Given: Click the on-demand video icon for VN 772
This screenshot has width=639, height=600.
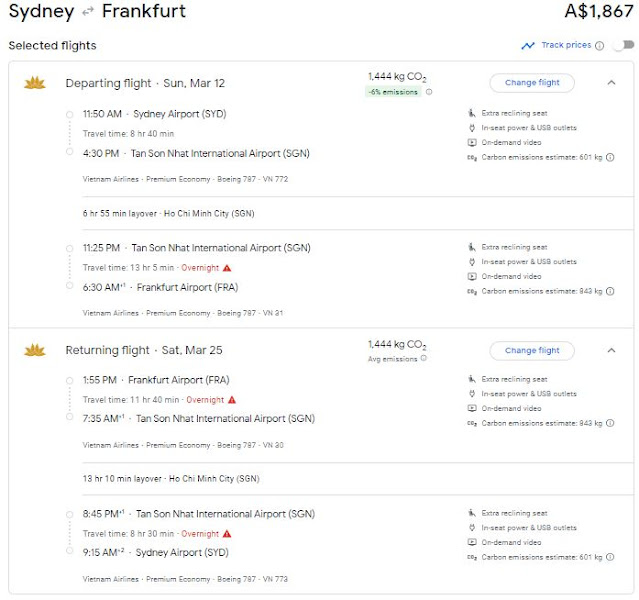Looking at the screenshot, I should (x=472, y=142).
